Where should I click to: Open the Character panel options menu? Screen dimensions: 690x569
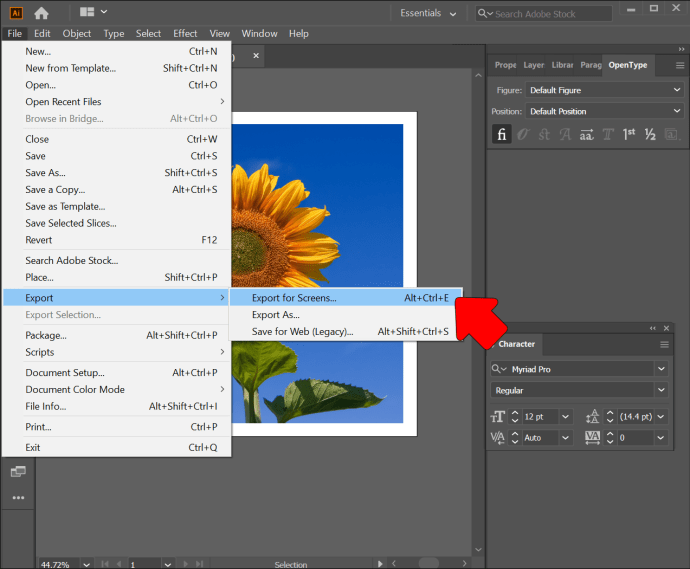(664, 344)
